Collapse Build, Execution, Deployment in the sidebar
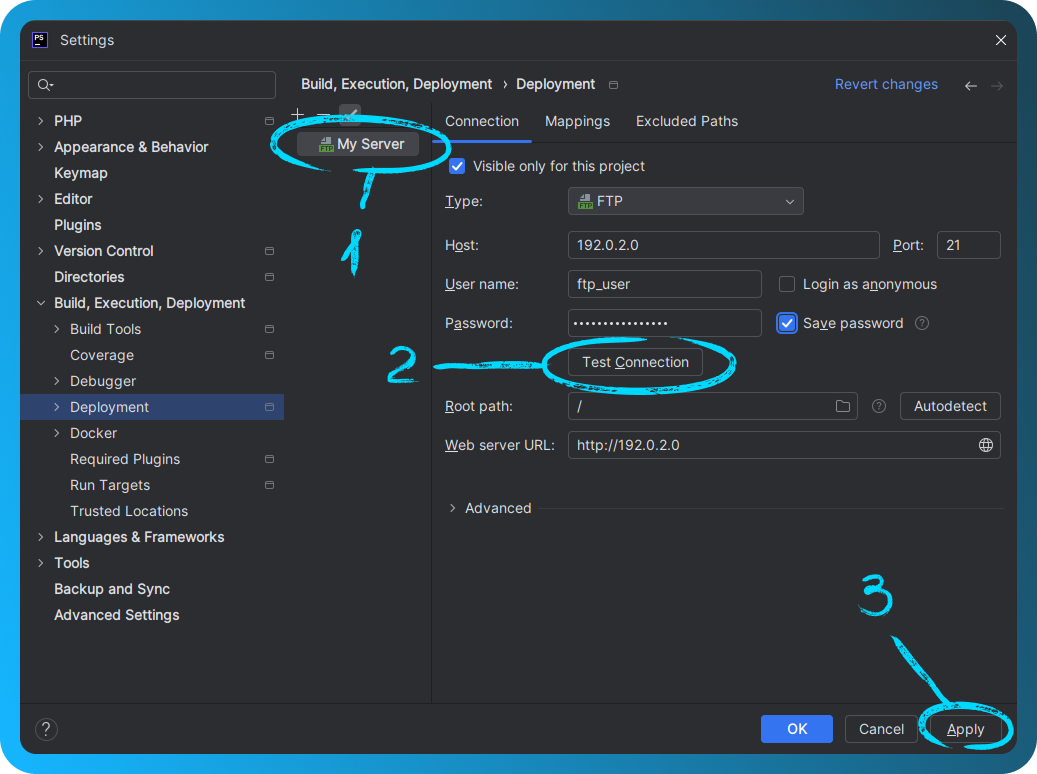The height and width of the screenshot is (774, 1037). click(x=40, y=302)
